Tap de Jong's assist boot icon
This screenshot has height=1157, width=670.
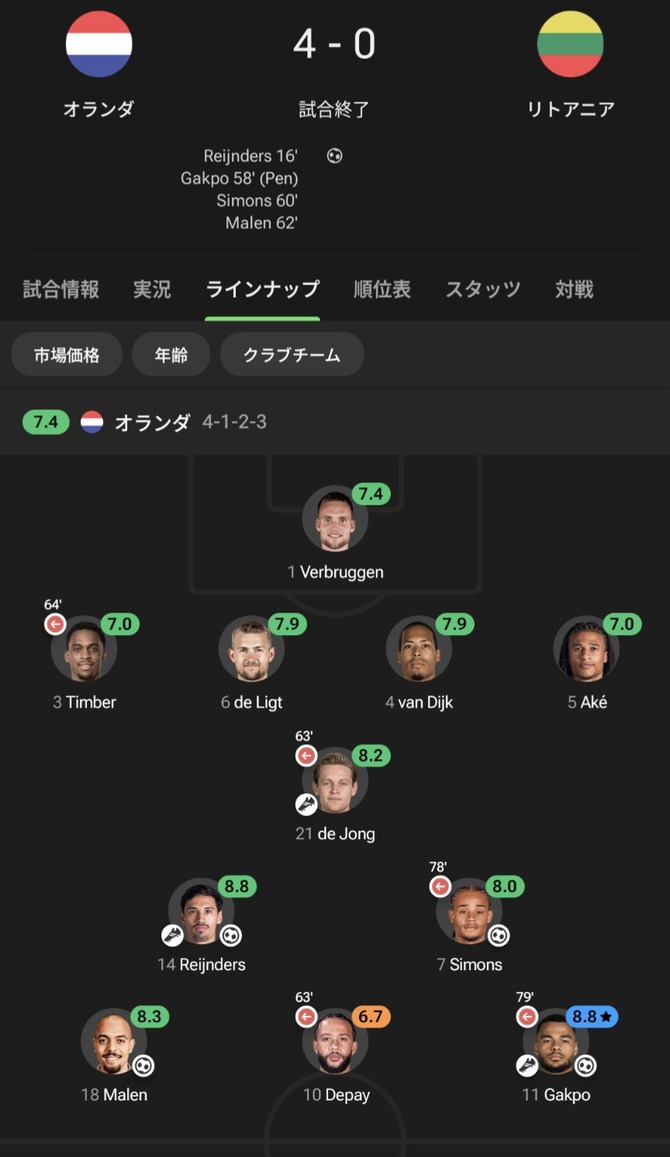[306, 803]
